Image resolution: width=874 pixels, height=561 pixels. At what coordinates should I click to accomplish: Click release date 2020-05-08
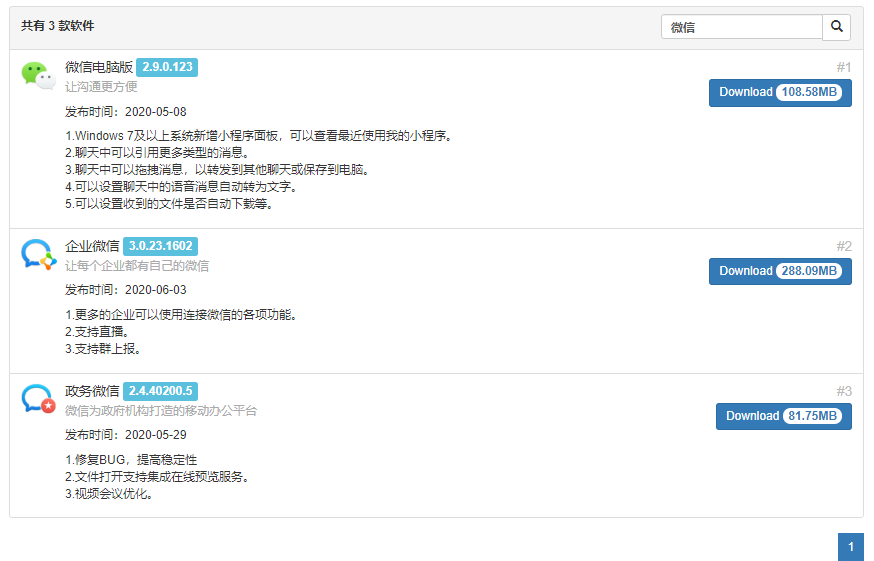click(156, 112)
